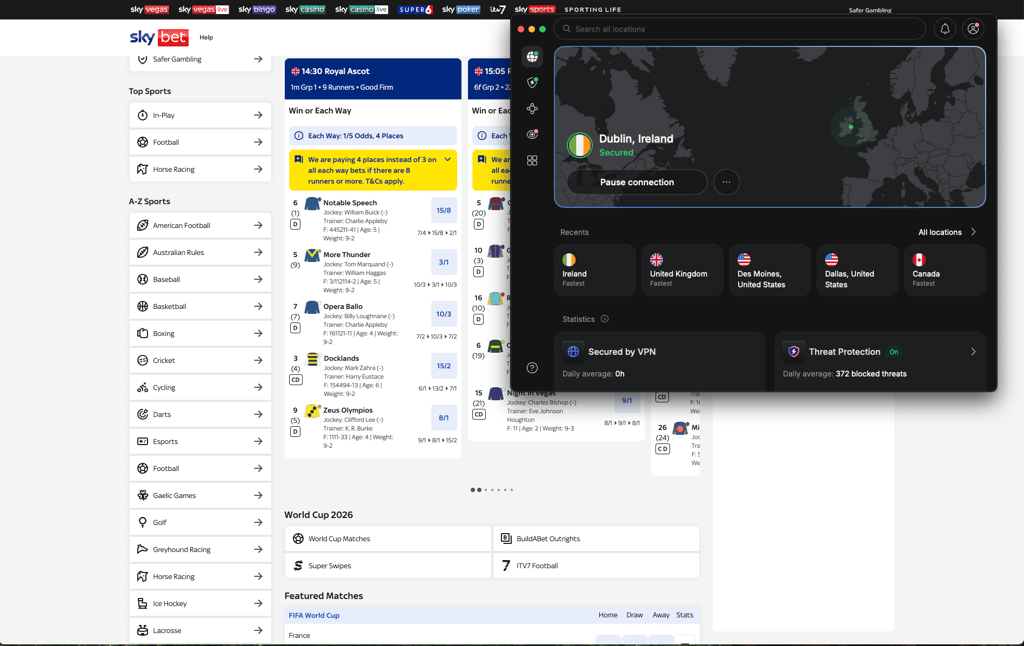This screenshot has height=646, width=1024.
Task: Select 8/1 odds for Zeus Olympios
Action: tap(443, 417)
